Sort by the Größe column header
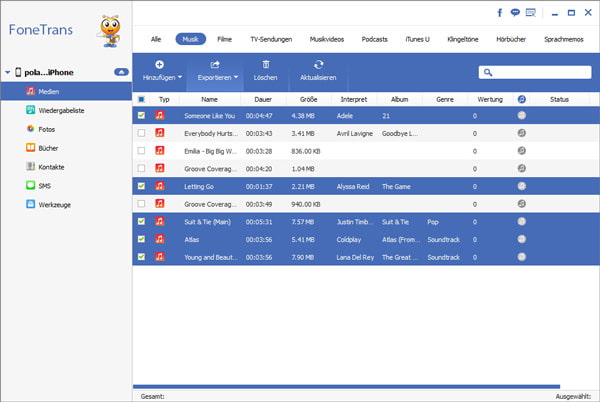Screen dimensions: 600x402 coord(308,99)
